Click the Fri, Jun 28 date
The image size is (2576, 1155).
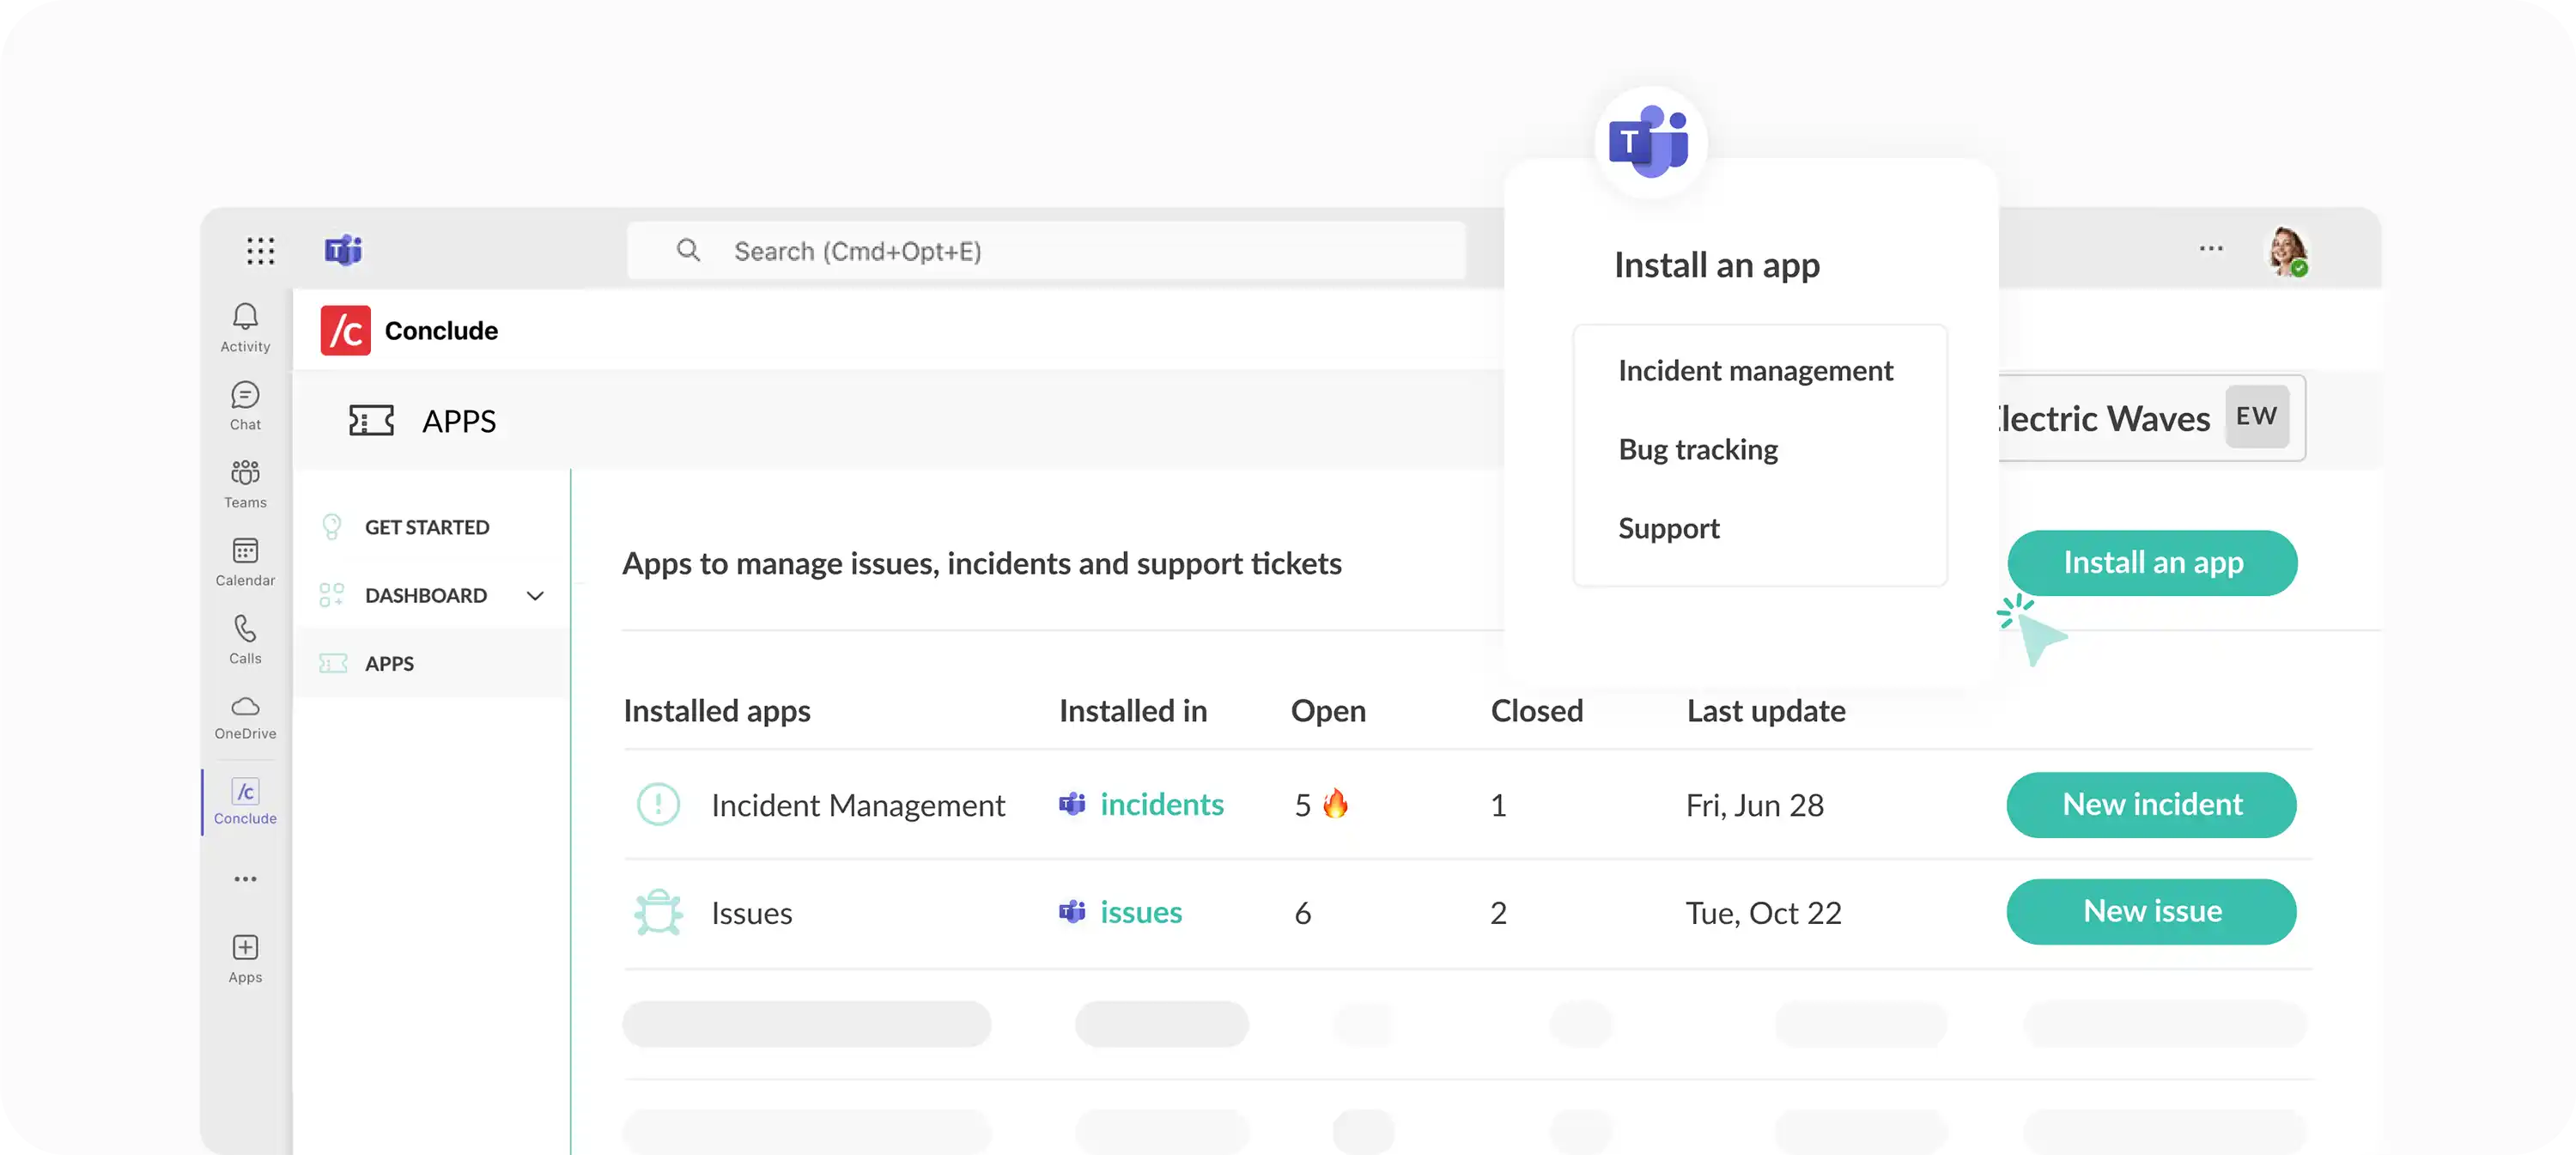coord(1755,805)
